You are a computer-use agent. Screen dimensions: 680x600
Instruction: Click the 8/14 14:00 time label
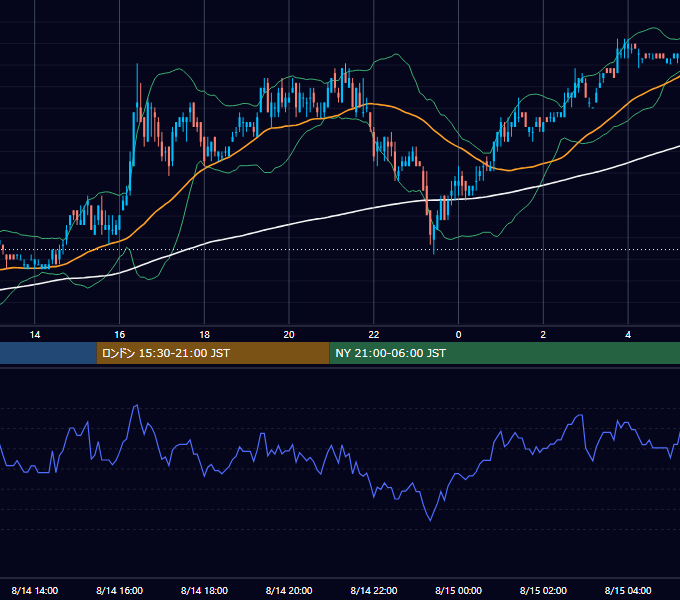point(35,590)
